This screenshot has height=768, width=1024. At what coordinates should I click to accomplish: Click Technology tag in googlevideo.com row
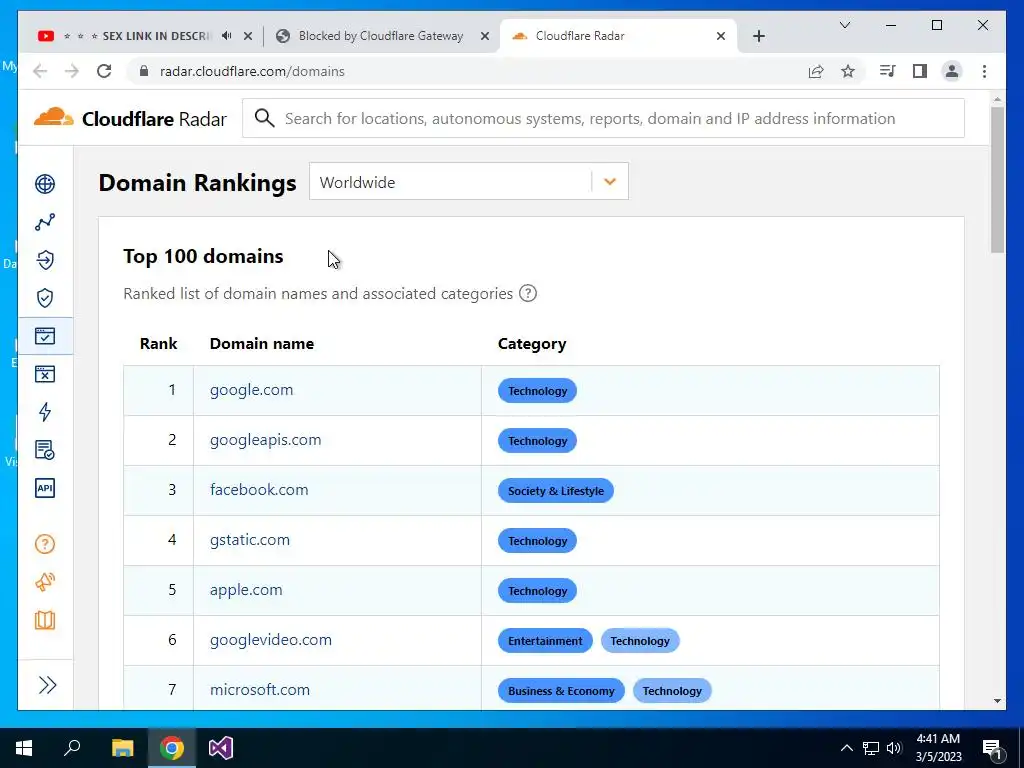click(640, 641)
